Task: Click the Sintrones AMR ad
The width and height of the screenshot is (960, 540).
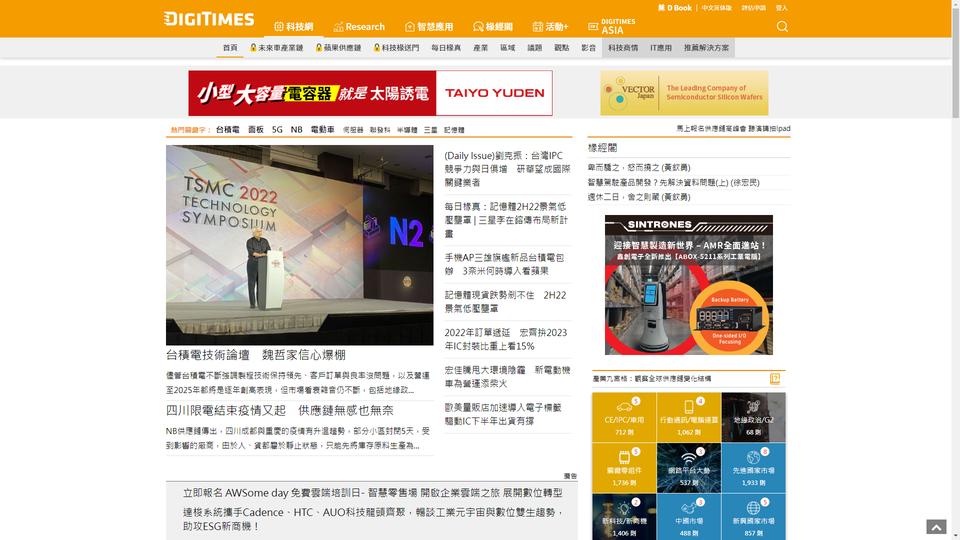Action: [689, 285]
